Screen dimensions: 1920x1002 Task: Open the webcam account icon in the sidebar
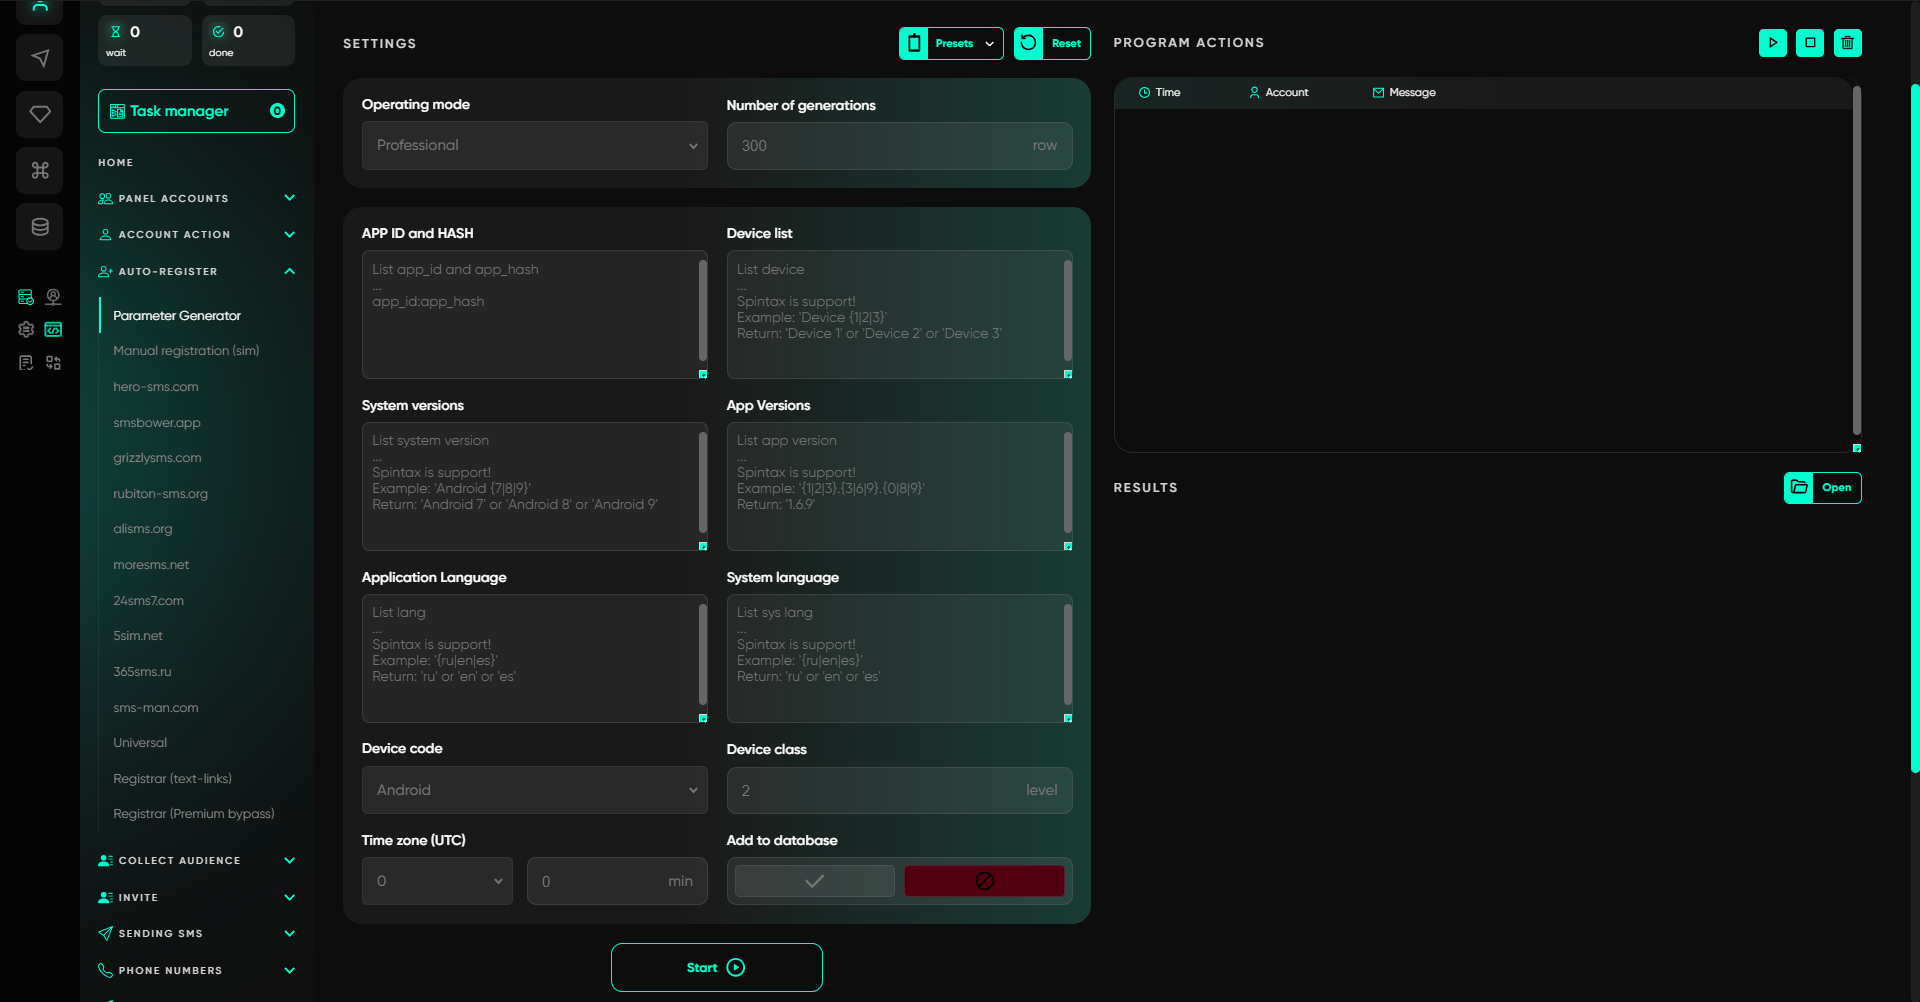53,296
